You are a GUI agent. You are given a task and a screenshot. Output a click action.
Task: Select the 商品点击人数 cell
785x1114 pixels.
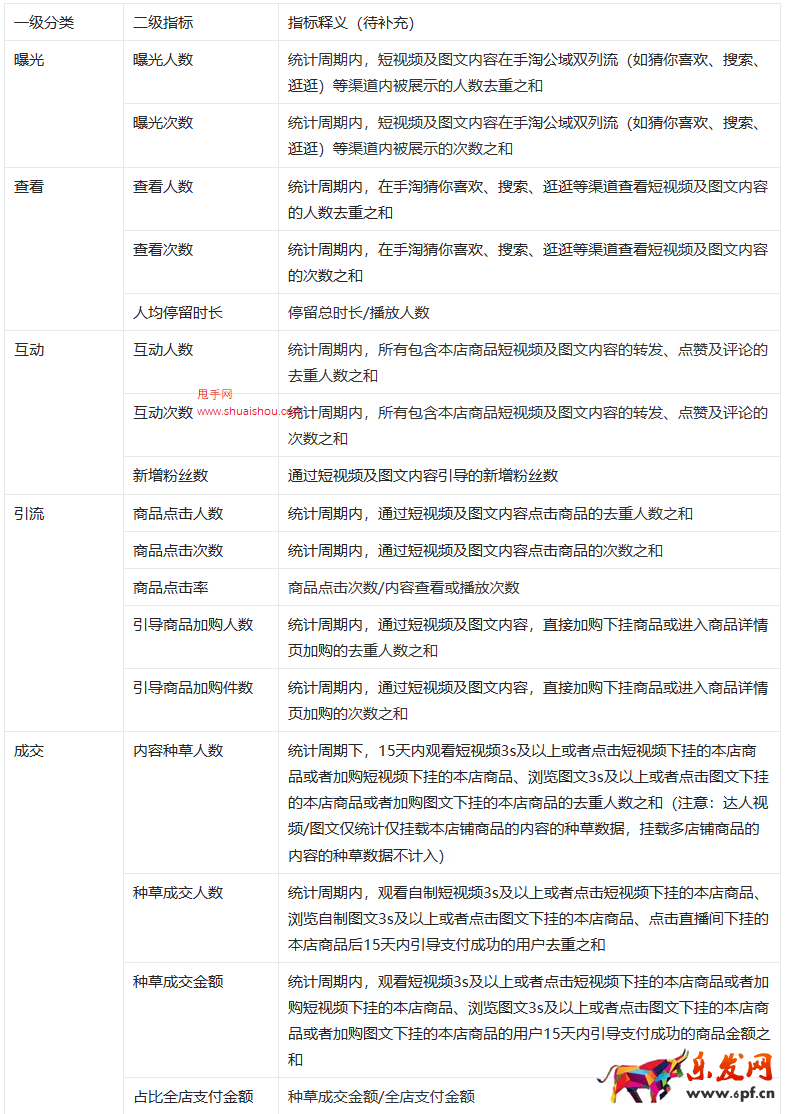(x=201, y=513)
